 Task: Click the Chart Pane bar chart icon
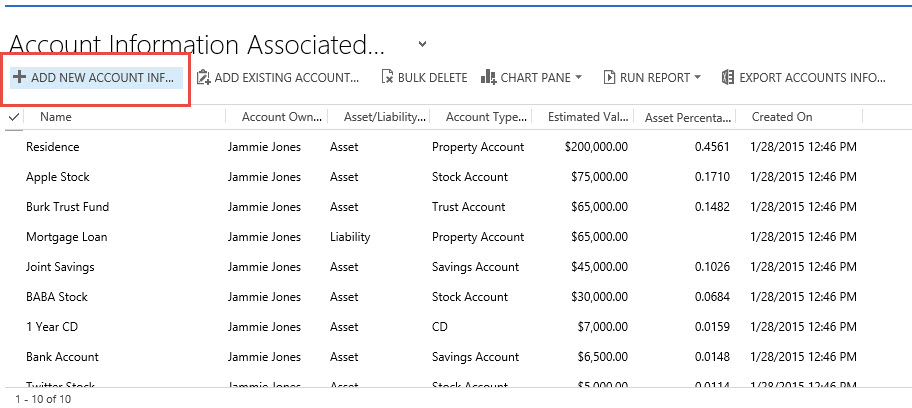click(x=488, y=77)
